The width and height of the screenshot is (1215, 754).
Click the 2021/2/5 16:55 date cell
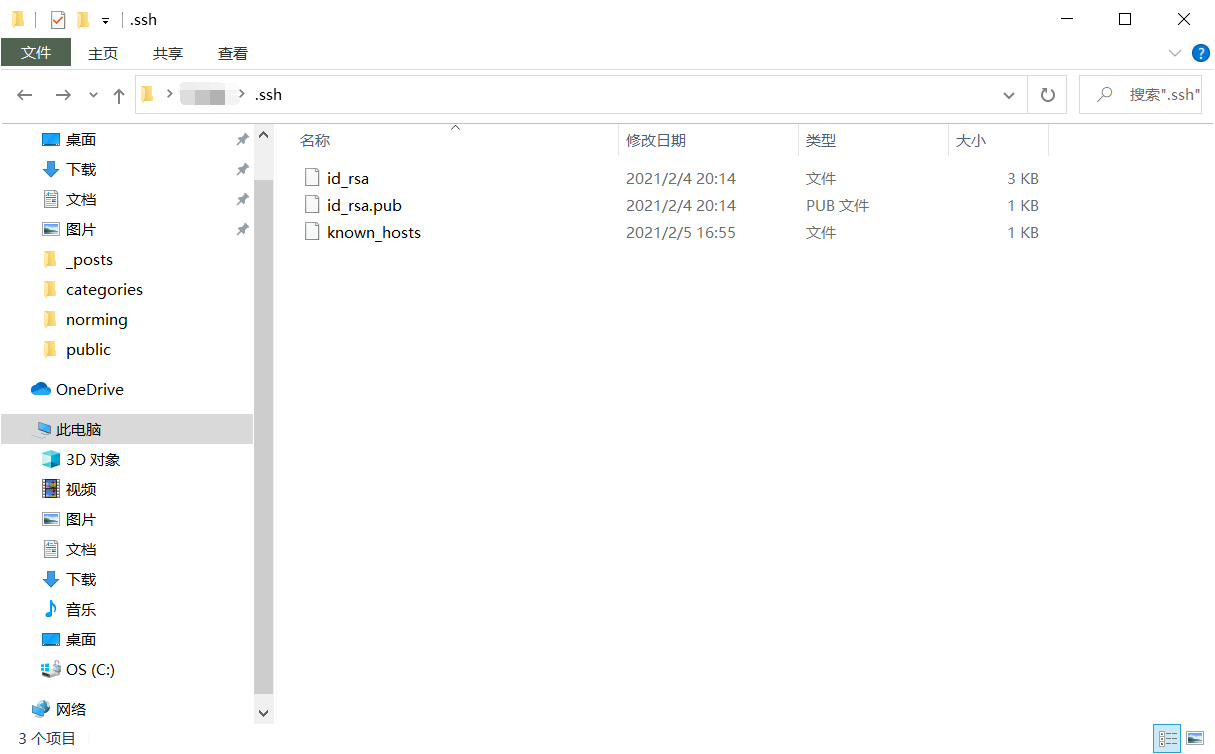[x=681, y=232]
